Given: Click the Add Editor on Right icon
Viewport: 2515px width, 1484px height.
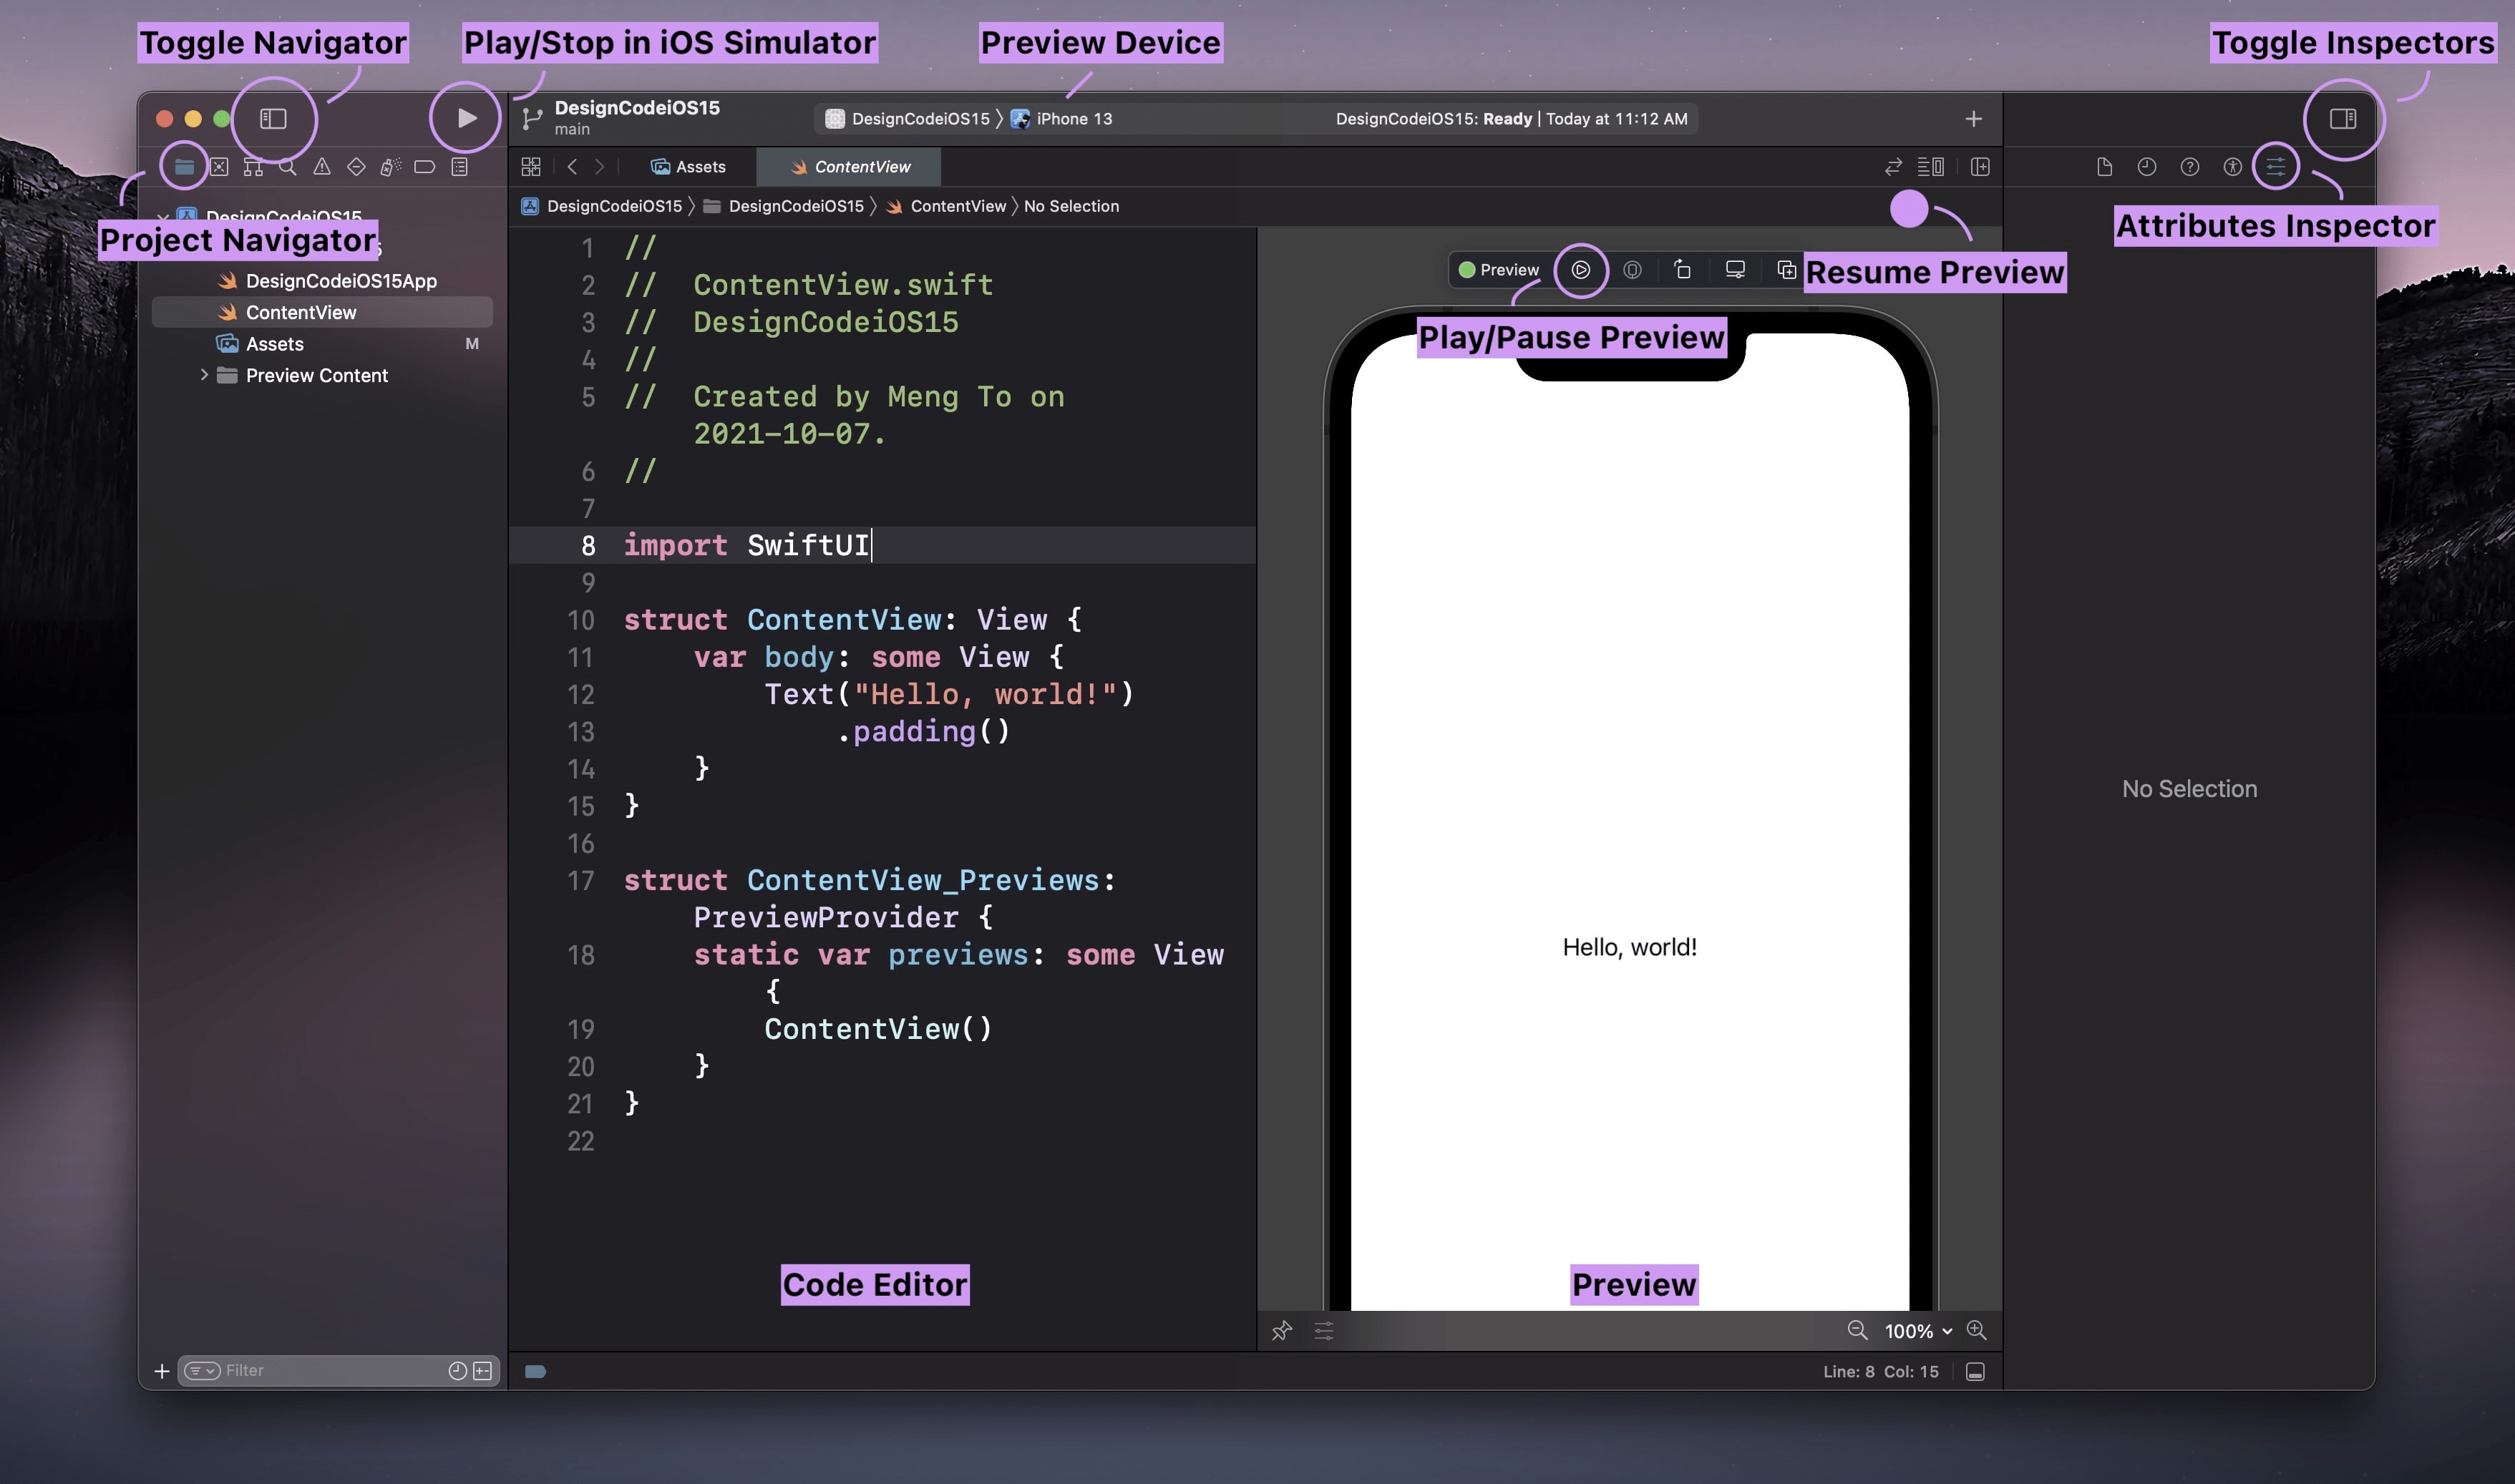Looking at the screenshot, I should coord(1979,167).
